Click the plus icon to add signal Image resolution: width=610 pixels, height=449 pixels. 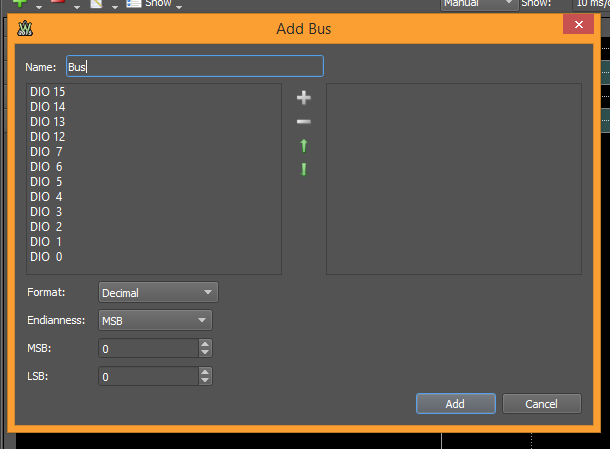(x=304, y=98)
